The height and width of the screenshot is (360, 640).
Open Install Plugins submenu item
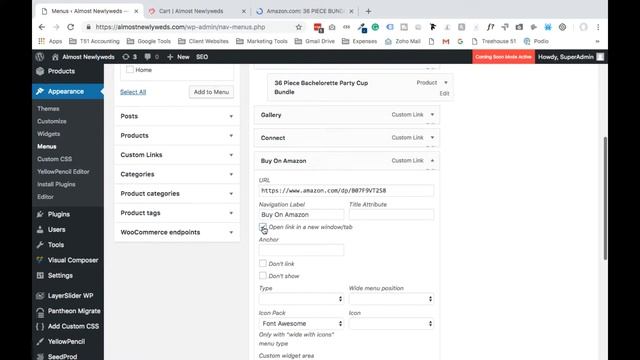56,184
